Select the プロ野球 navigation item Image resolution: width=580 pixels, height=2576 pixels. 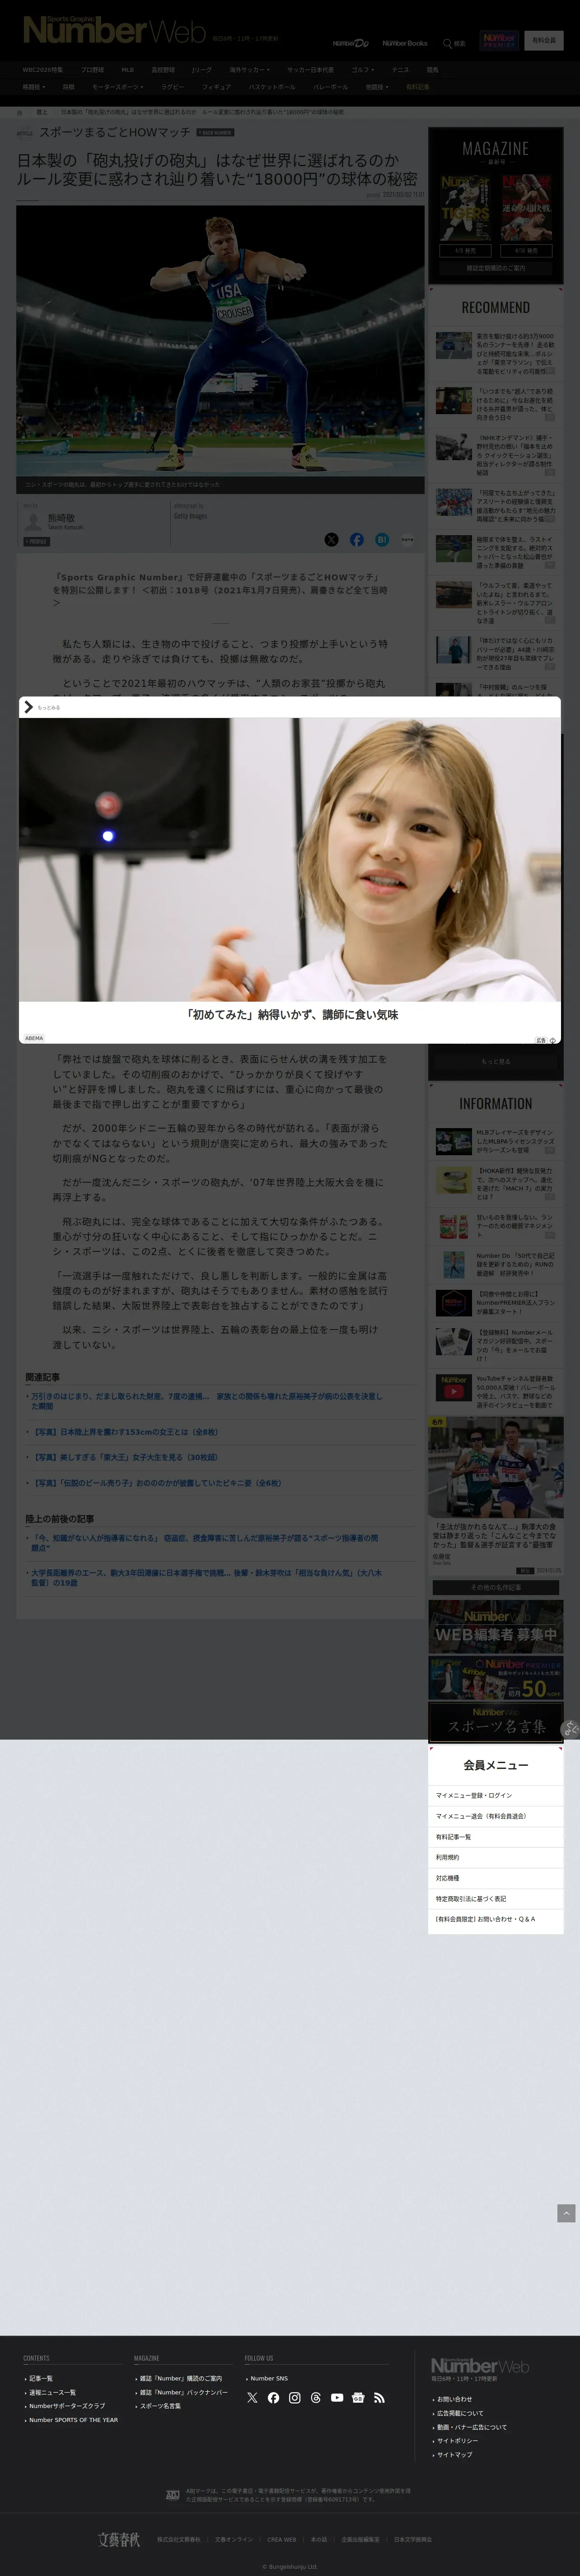click(92, 70)
